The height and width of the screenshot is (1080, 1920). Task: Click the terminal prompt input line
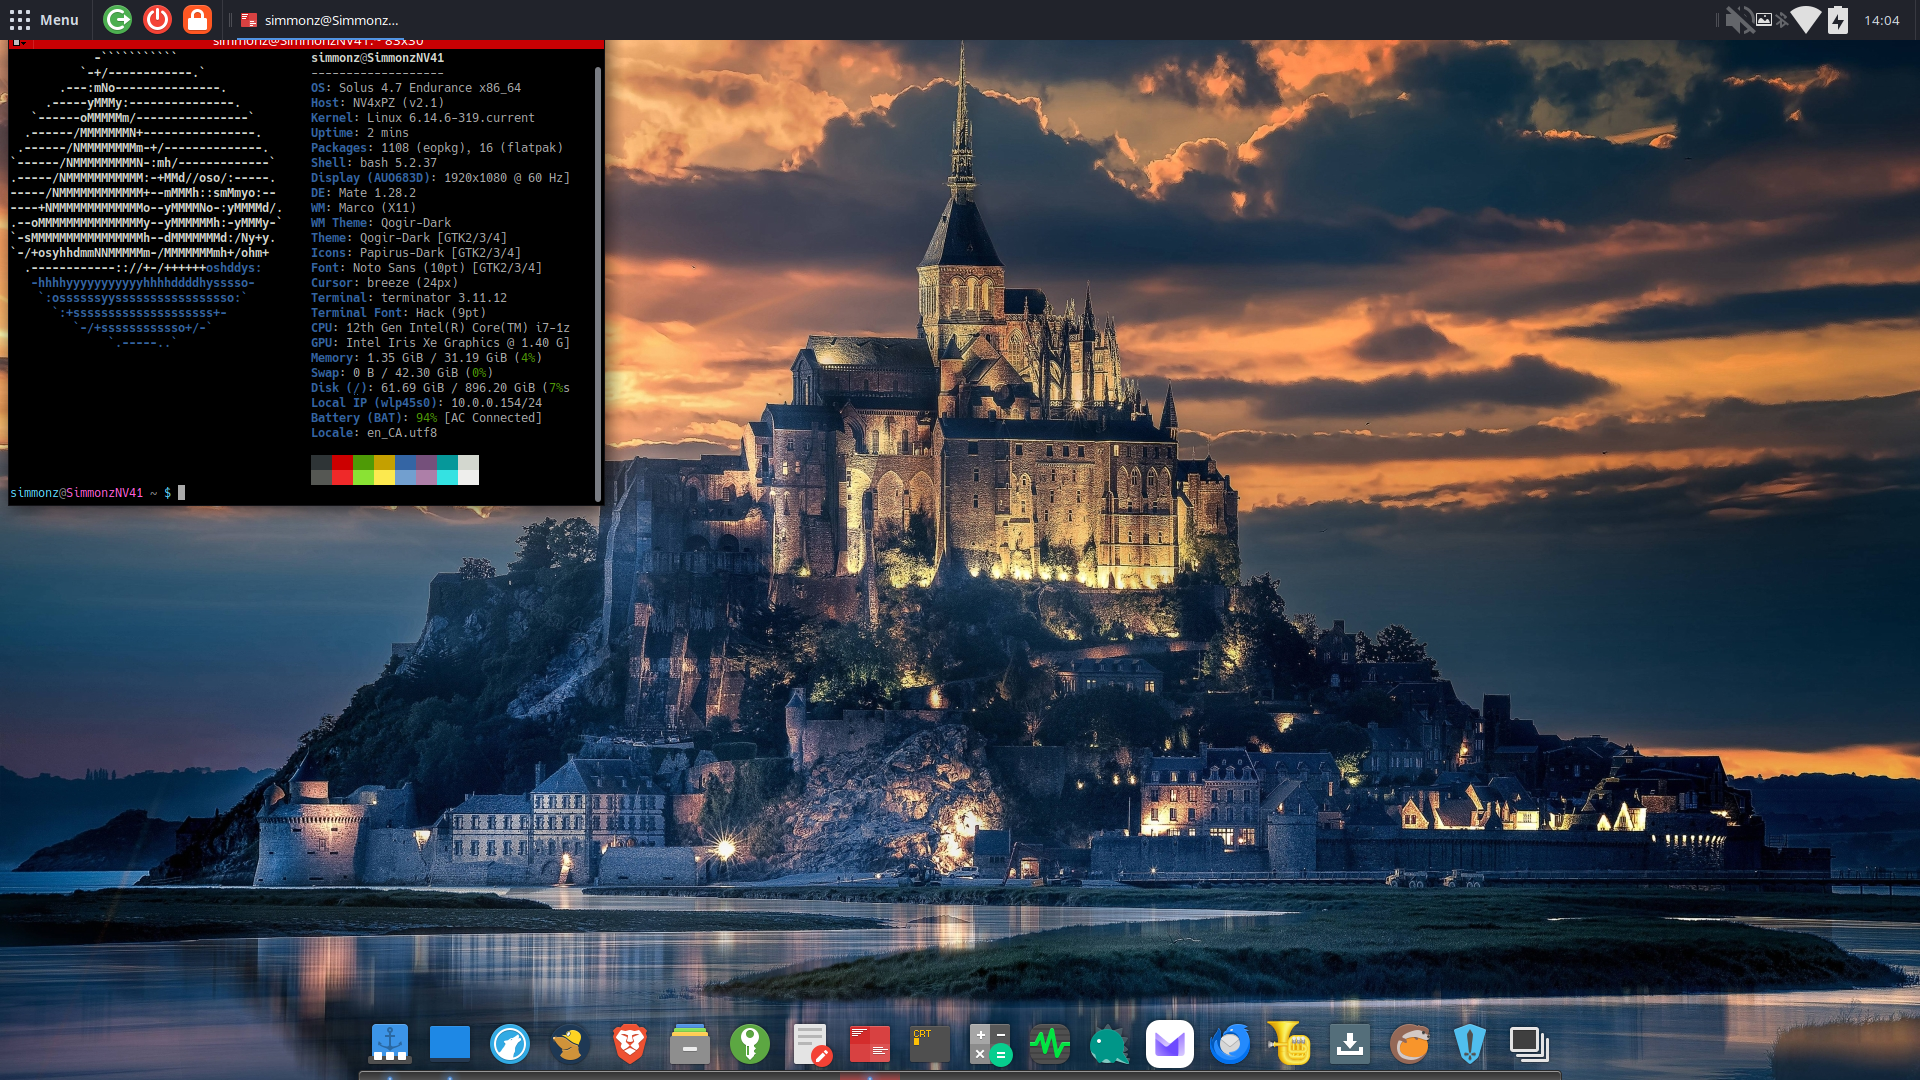point(98,493)
